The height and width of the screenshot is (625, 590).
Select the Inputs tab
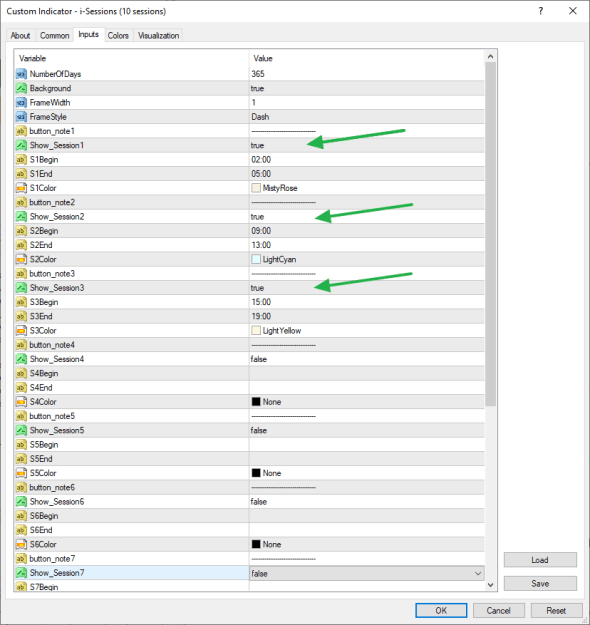pyautogui.click(x=88, y=35)
